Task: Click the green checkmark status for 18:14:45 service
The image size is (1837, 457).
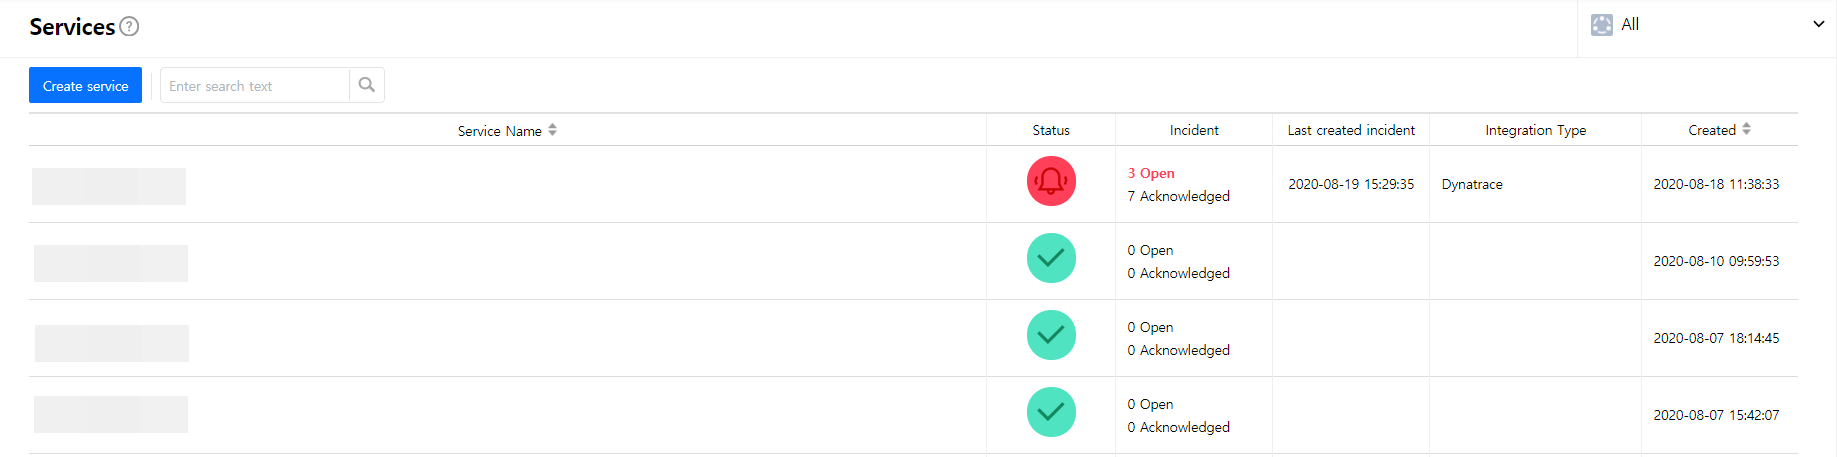Action: point(1051,335)
